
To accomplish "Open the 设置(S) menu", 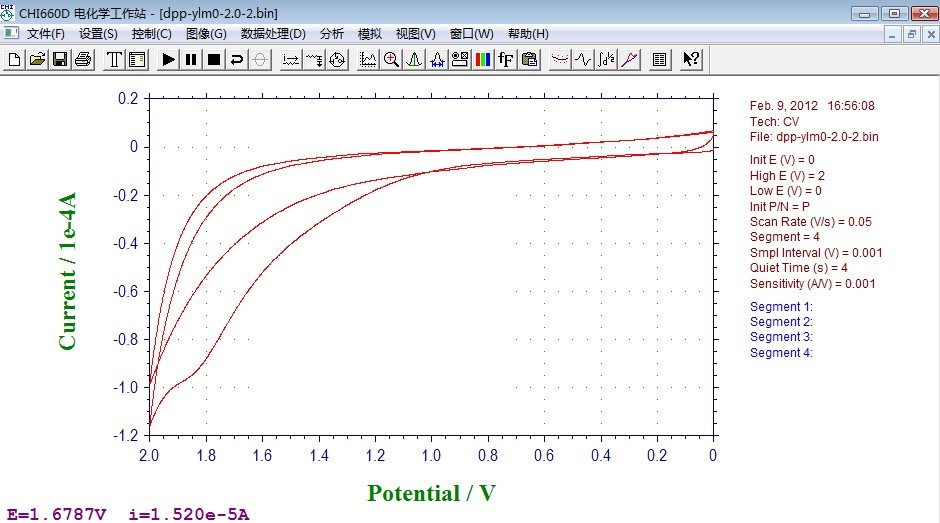I will click(x=98, y=34).
